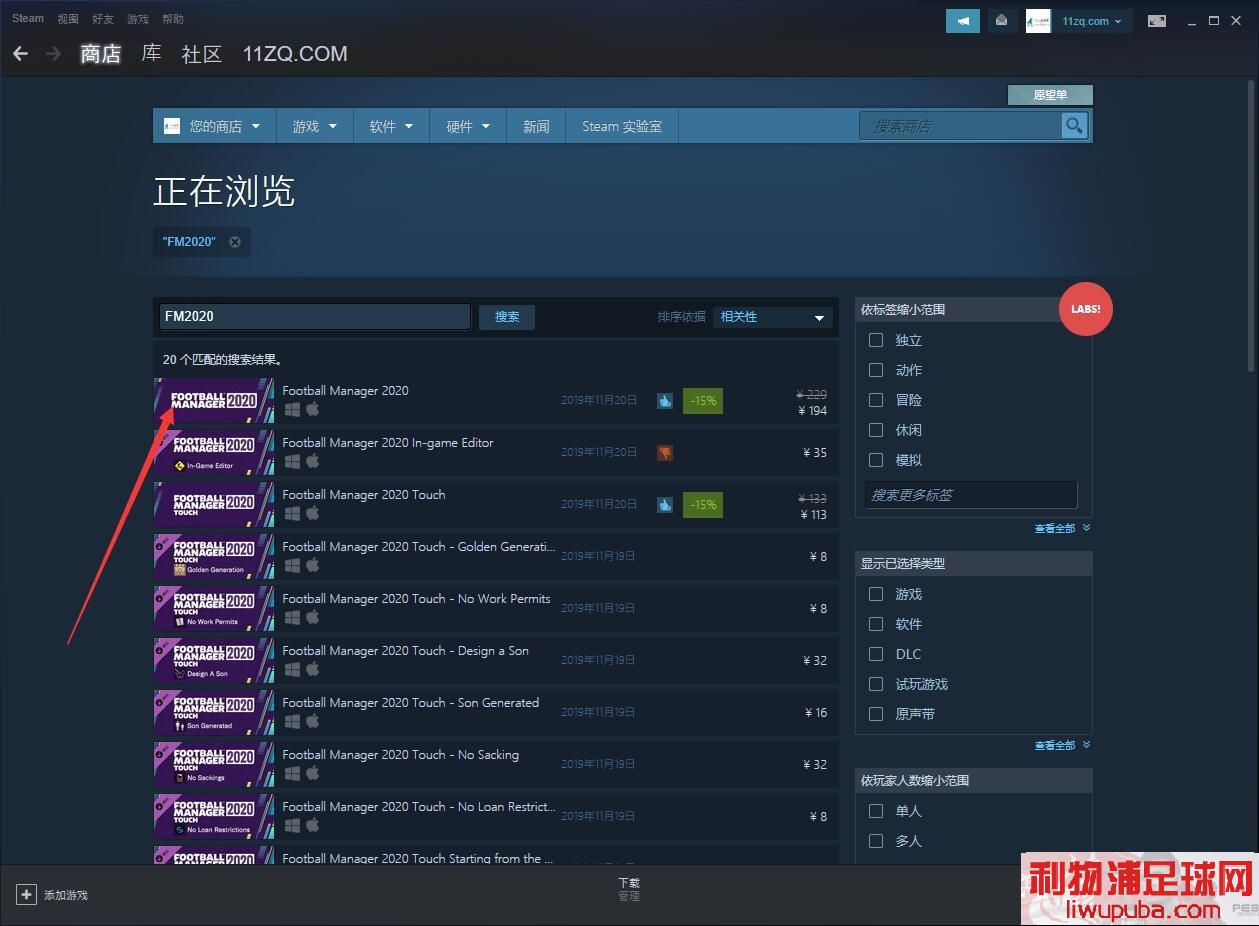Tick the DLC type checkbox
1259x926 pixels.
(876, 654)
